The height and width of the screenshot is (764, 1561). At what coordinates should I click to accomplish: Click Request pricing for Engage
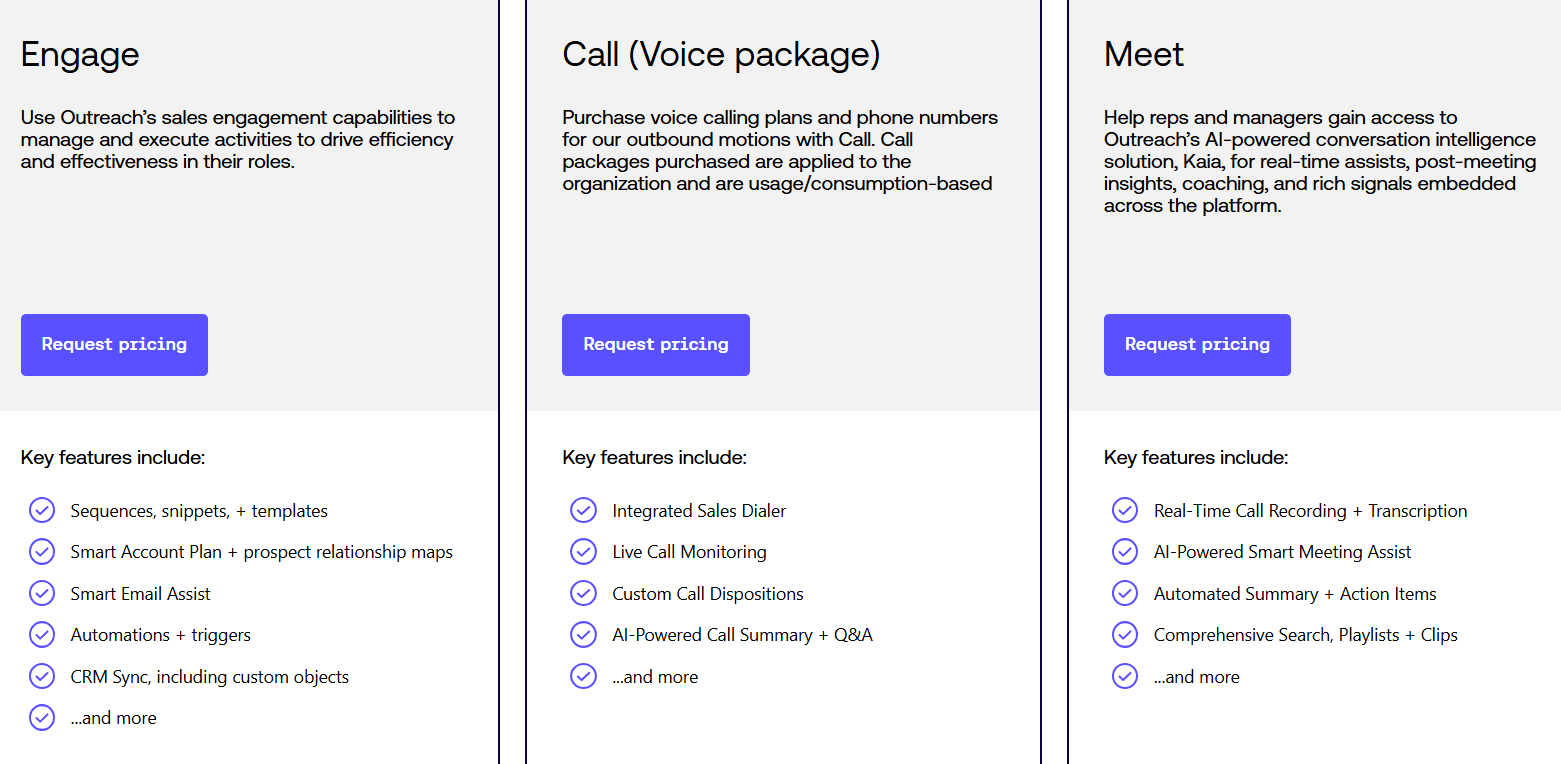tap(114, 344)
